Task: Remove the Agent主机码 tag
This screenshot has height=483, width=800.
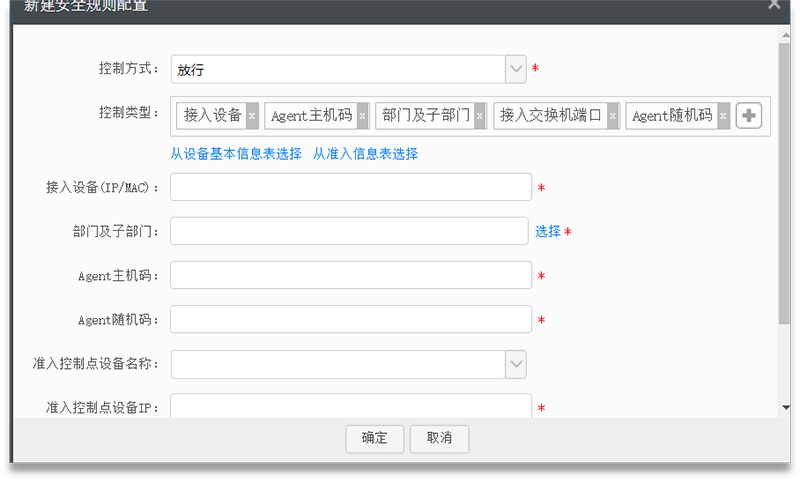Action: click(x=363, y=116)
